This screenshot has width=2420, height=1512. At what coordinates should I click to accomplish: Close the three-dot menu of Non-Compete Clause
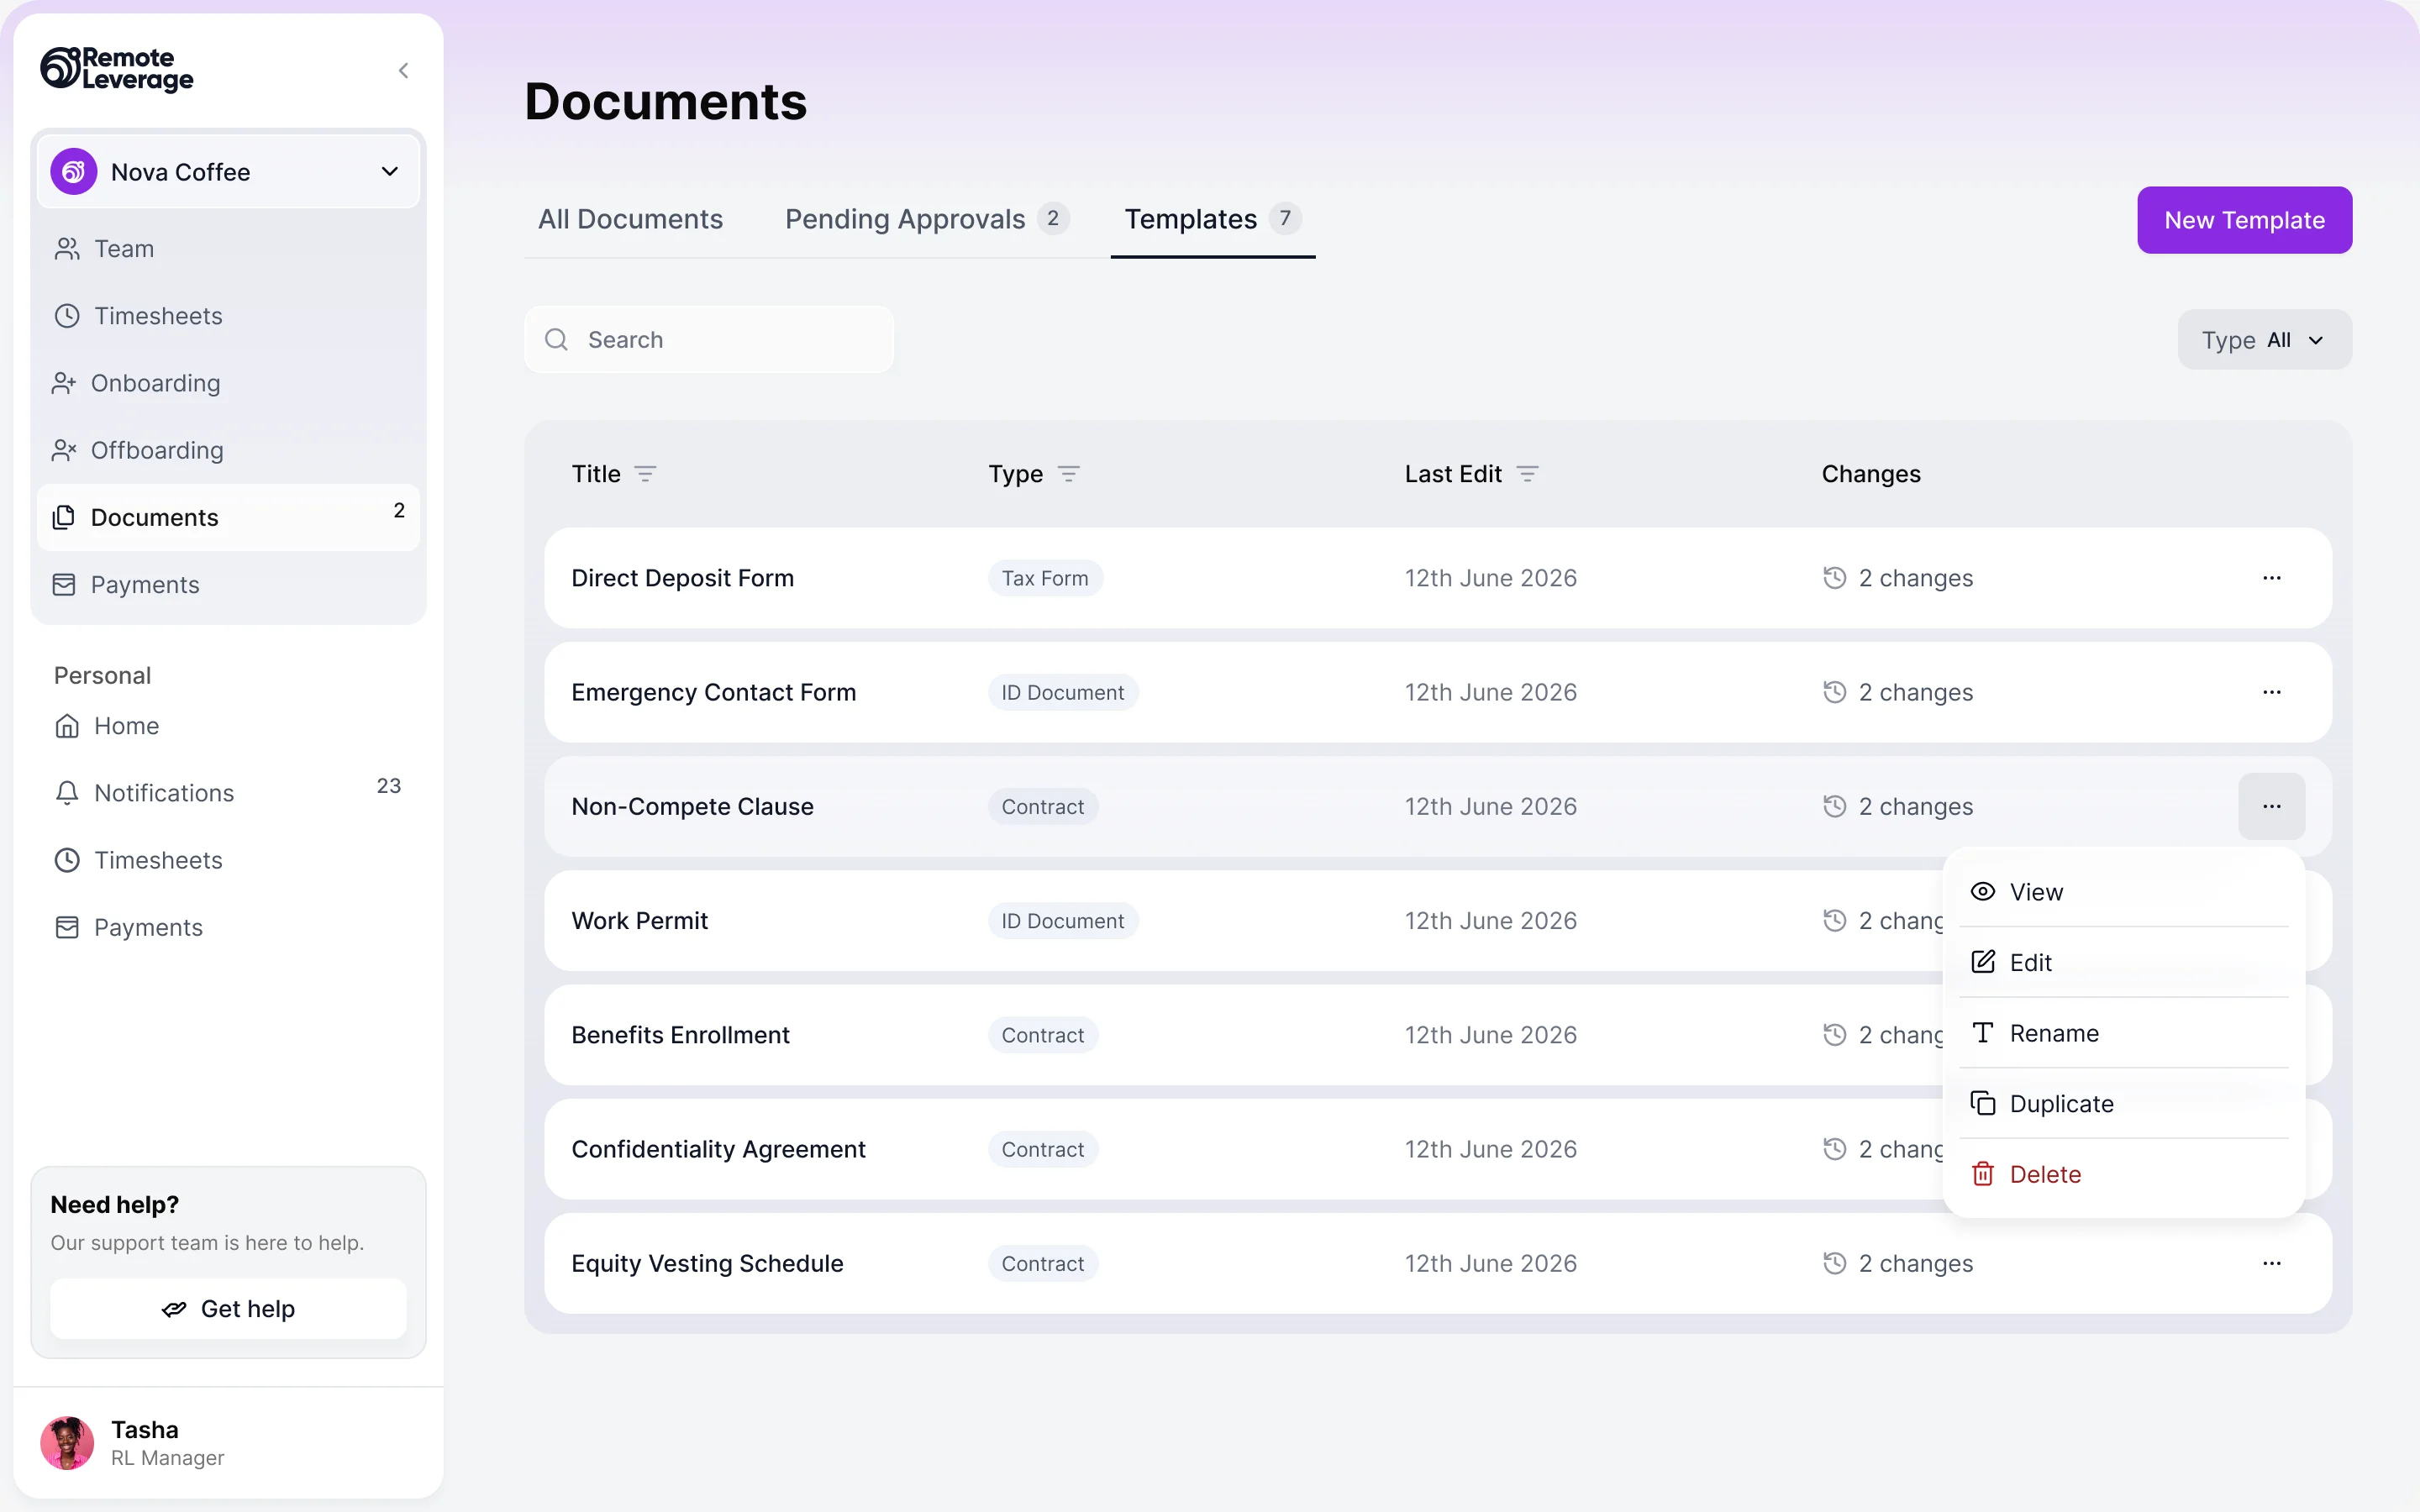(x=2271, y=806)
